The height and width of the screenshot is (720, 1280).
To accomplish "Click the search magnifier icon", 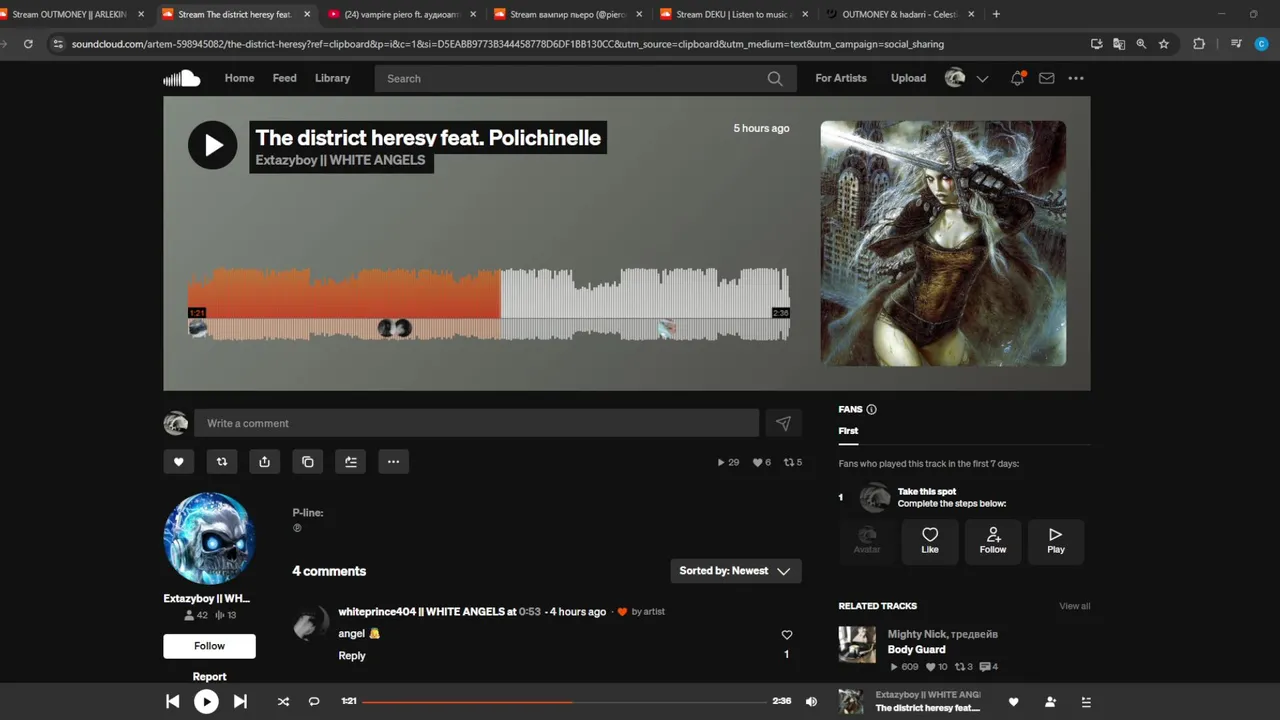I will tap(775, 78).
